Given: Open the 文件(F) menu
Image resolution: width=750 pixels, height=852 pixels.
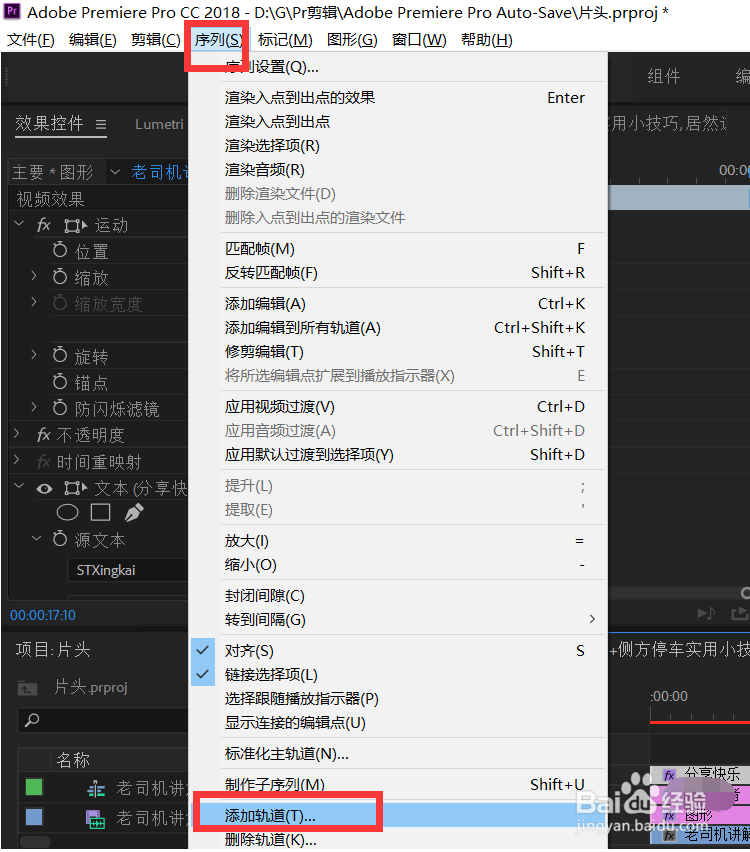Looking at the screenshot, I should (x=31, y=40).
